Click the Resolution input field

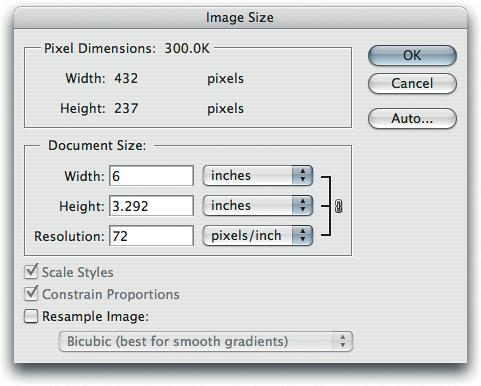coord(151,236)
